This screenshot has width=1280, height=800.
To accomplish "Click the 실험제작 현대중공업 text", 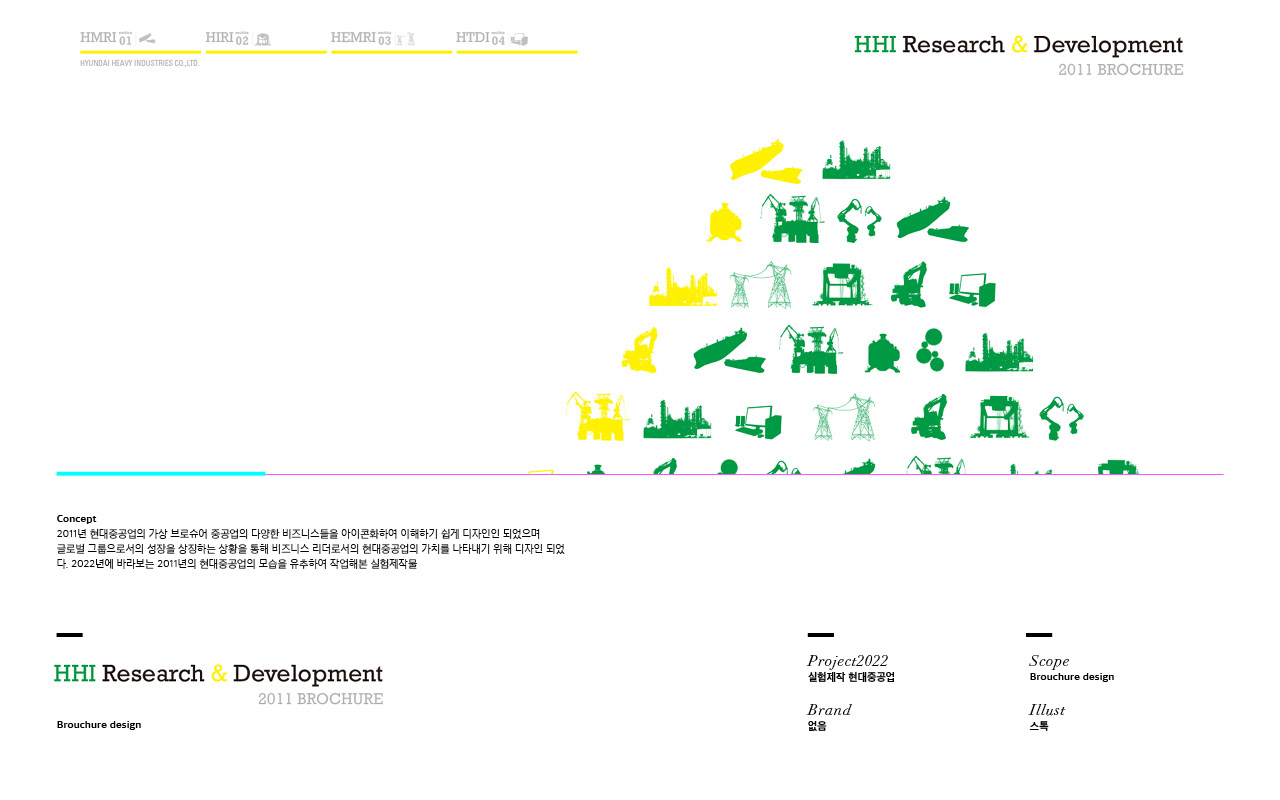I will click(x=851, y=677).
